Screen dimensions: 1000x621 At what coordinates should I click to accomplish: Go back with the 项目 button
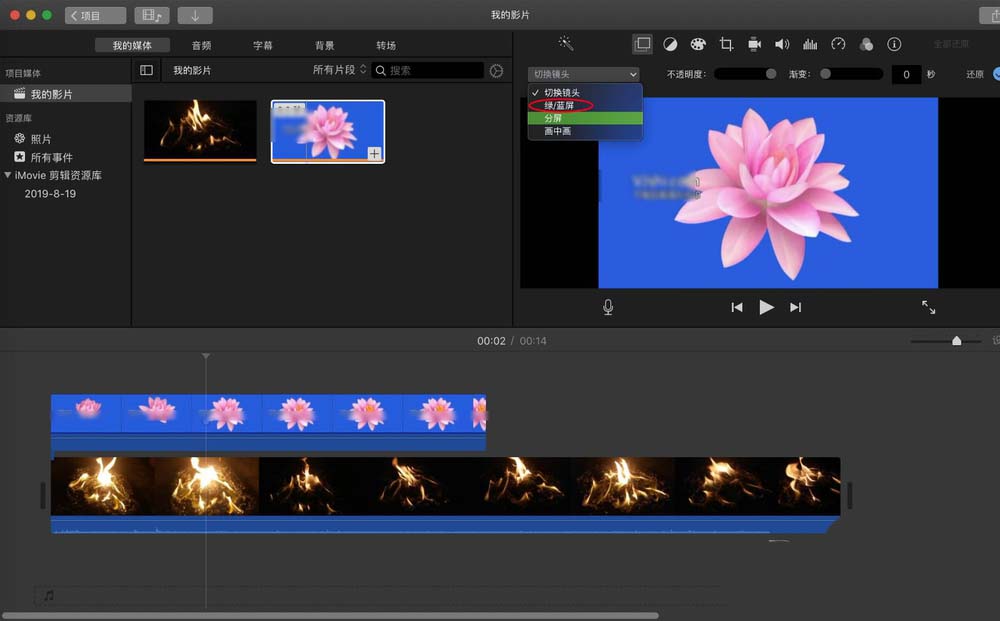point(96,16)
